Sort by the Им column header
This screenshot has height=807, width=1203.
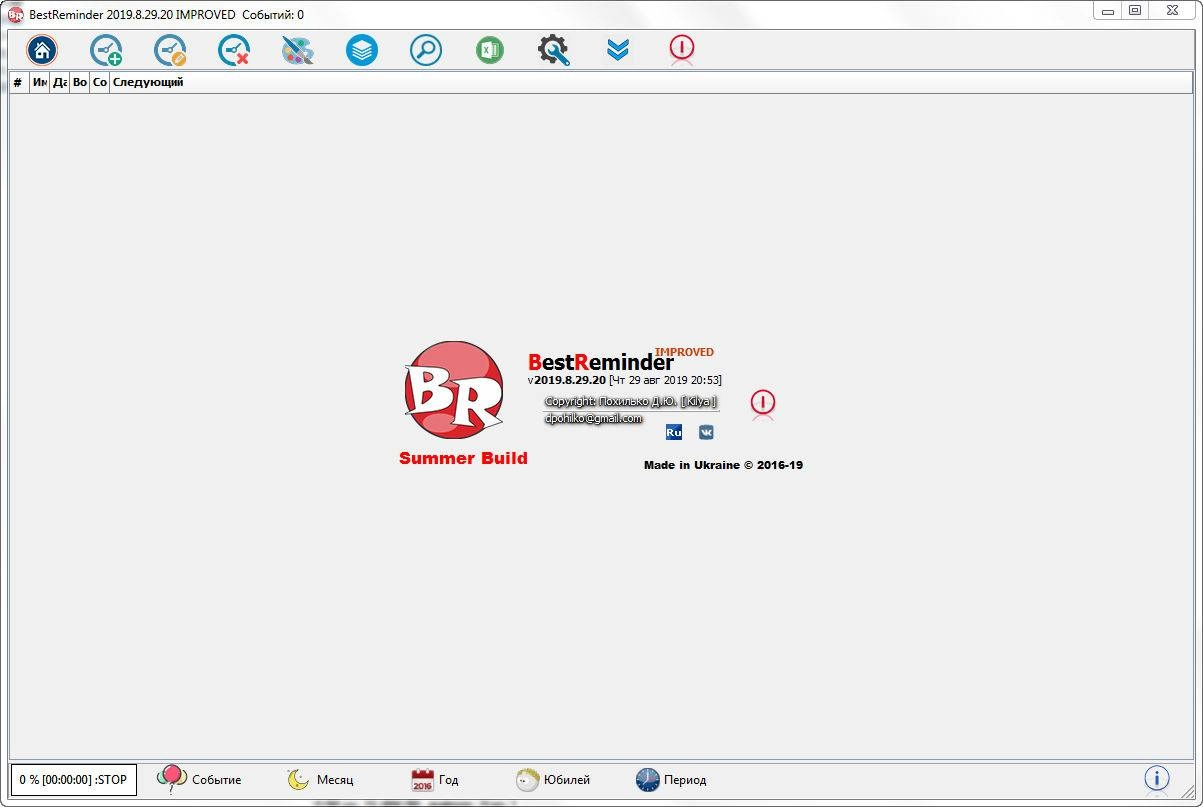tap(40, 82)
